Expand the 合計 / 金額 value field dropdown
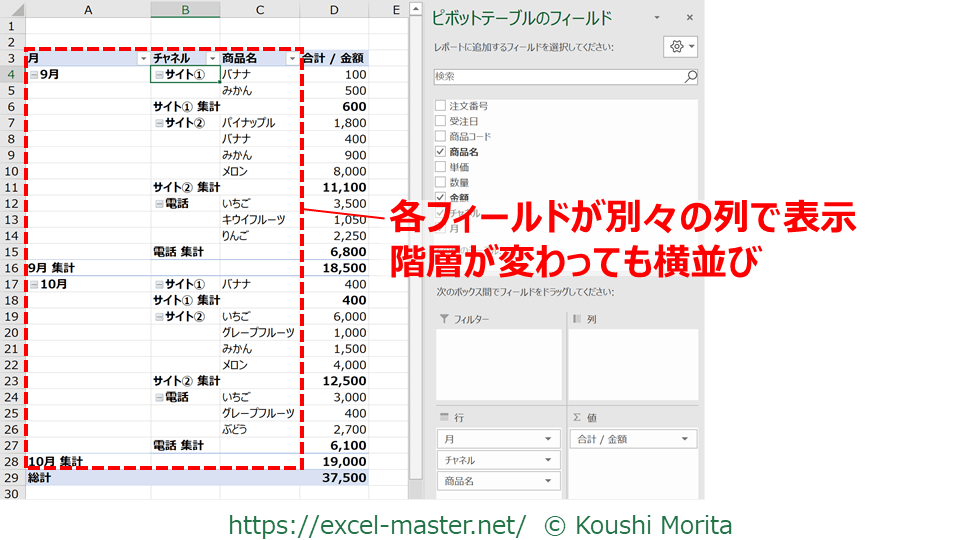Screen dimensions: 960x540 point(684,439)
